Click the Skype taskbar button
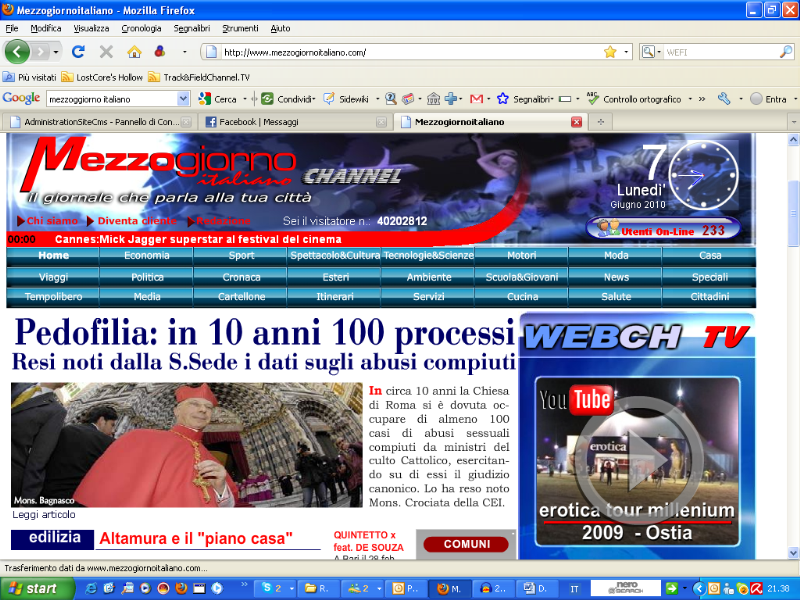 275,588
